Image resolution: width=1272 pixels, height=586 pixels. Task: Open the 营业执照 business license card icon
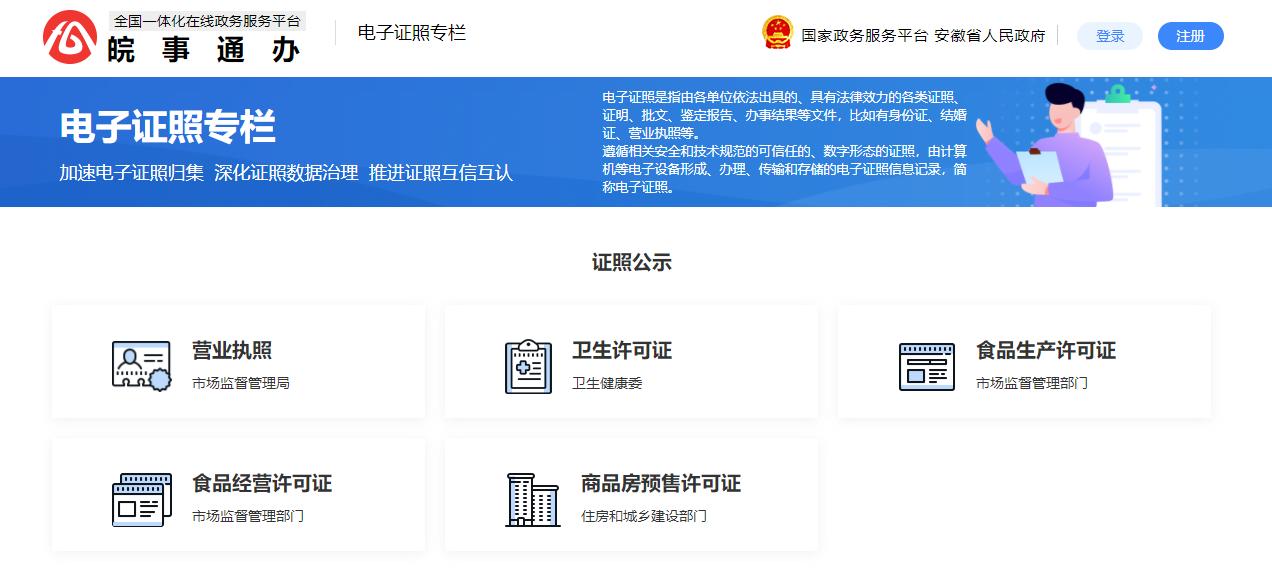point(141,365)
